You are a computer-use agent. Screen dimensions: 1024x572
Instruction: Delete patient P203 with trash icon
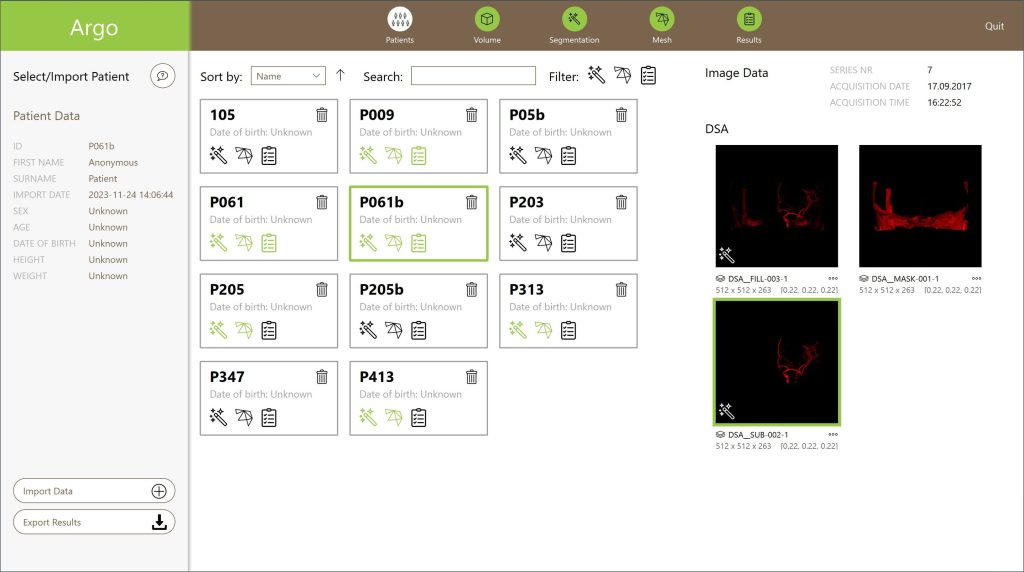621,202
